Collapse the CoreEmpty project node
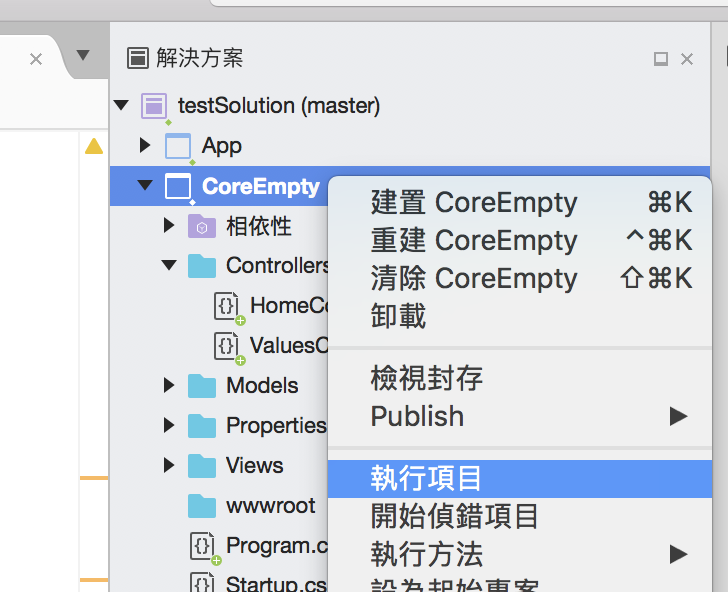This screenshot has width=728, height=592. (145, 185)
